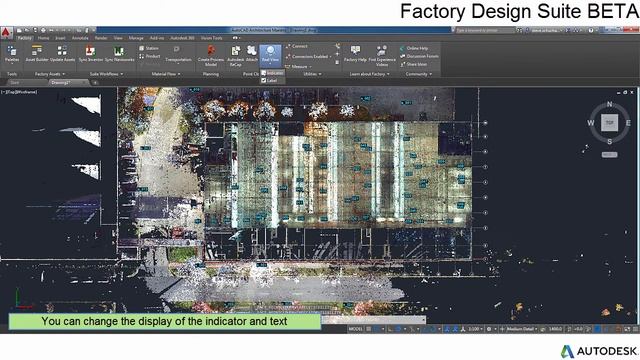Run Sync Navisworks workflow
This screenshot has width=640, height=360.
pos(120,54)
